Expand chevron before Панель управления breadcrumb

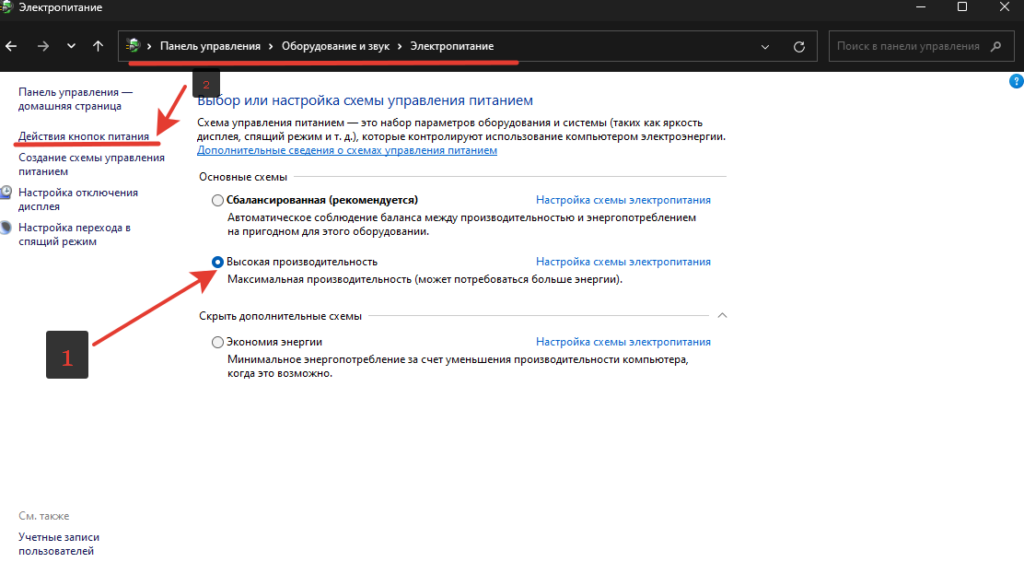pyautogui.click(x=150, y=46)
